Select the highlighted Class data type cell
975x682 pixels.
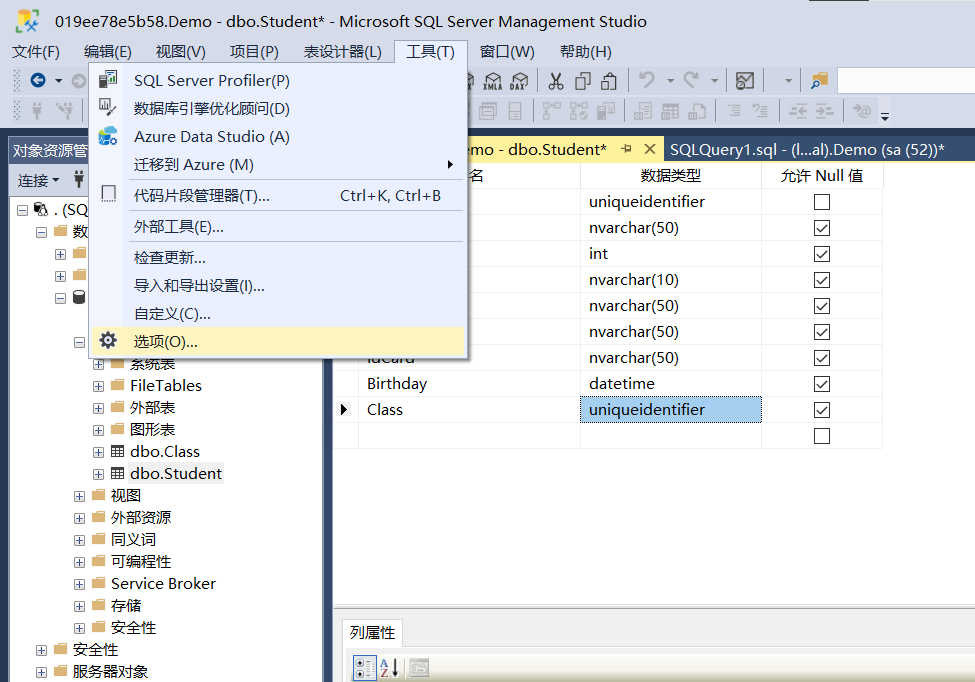click(x=670, y=410)
